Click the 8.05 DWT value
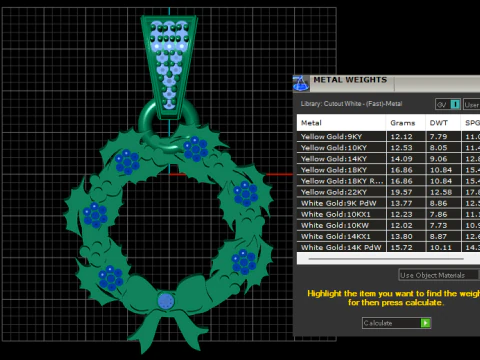The width and height of the screenshot is (480, 360). pyautogui.click(x=438, y=148)
